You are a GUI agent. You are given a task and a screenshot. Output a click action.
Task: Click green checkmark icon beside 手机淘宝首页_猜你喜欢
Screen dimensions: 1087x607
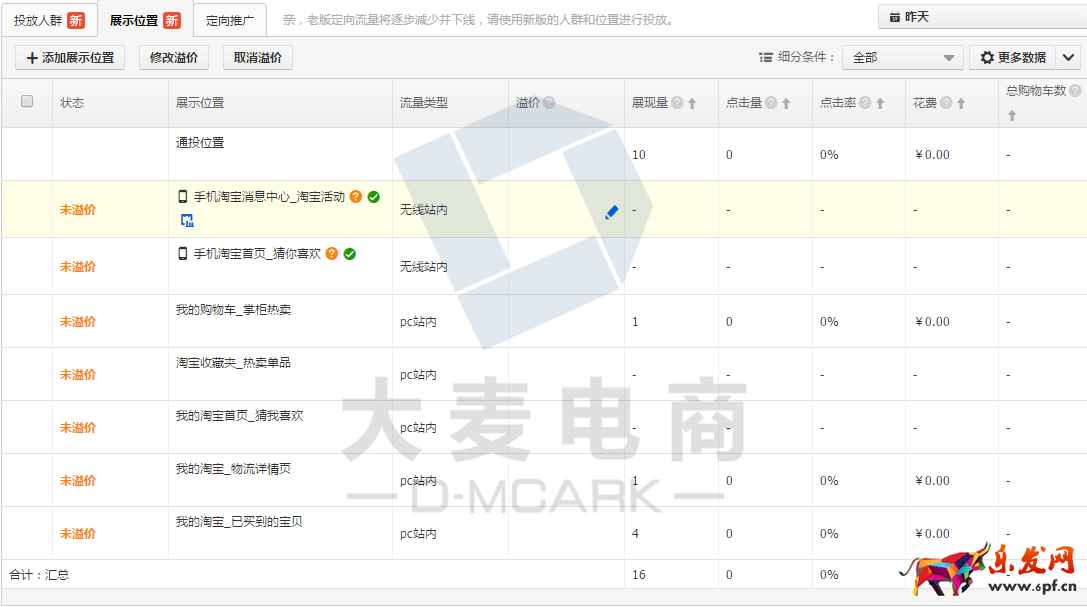350,254
